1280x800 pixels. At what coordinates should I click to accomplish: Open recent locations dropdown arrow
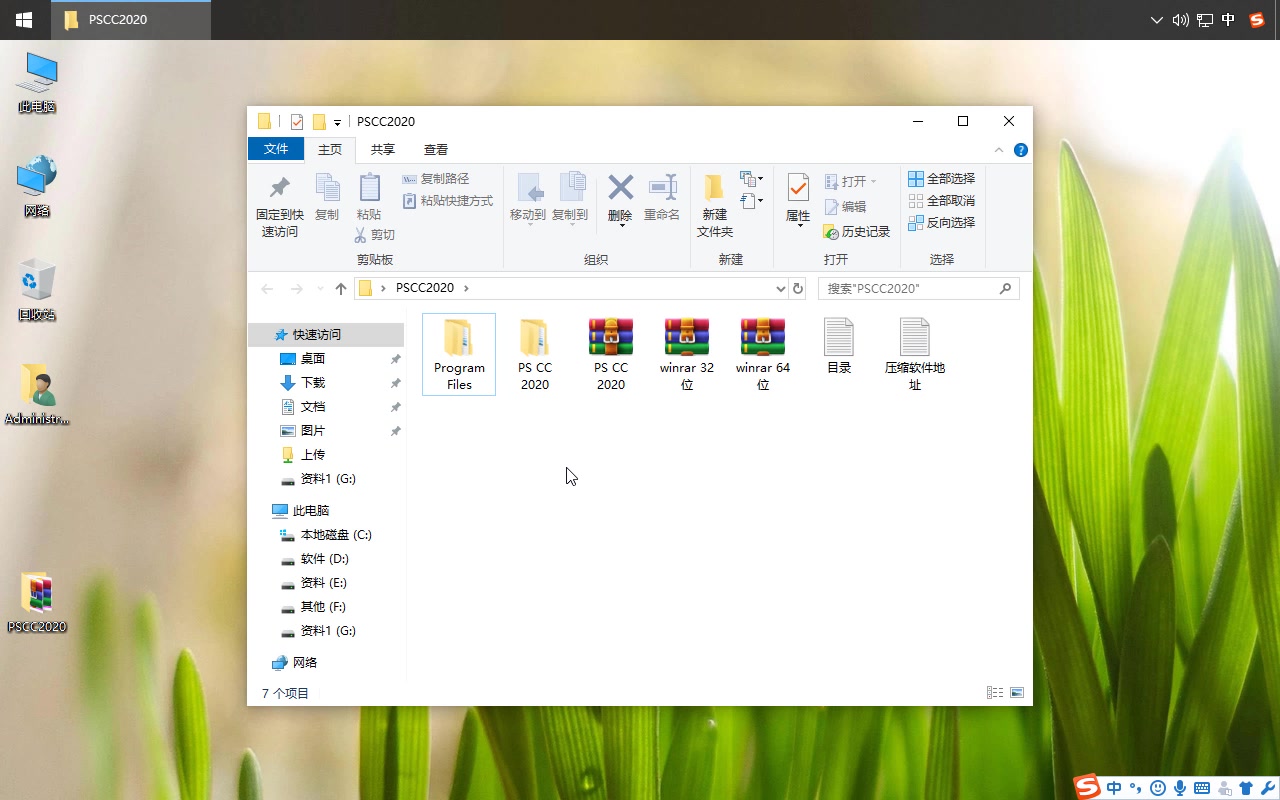320,288
